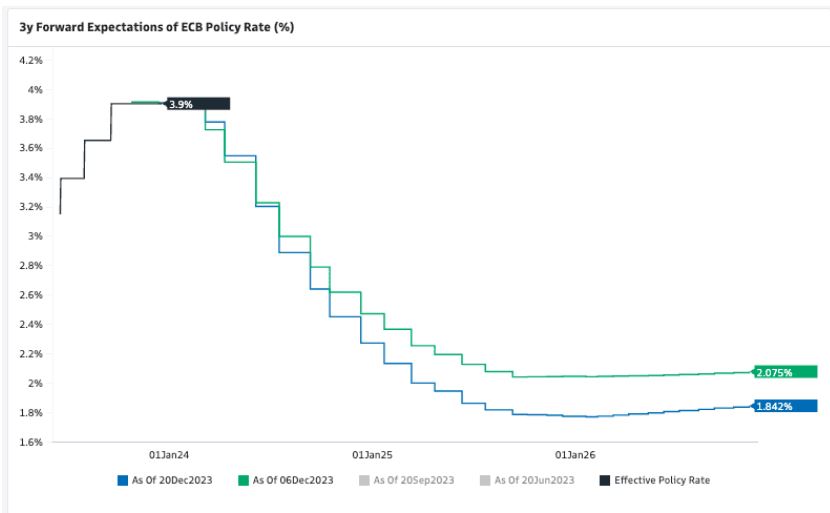This screenshot has width=830, height=513.
Task: Click the chart title text
Action: pyautogui.click(x=156, y=27)
